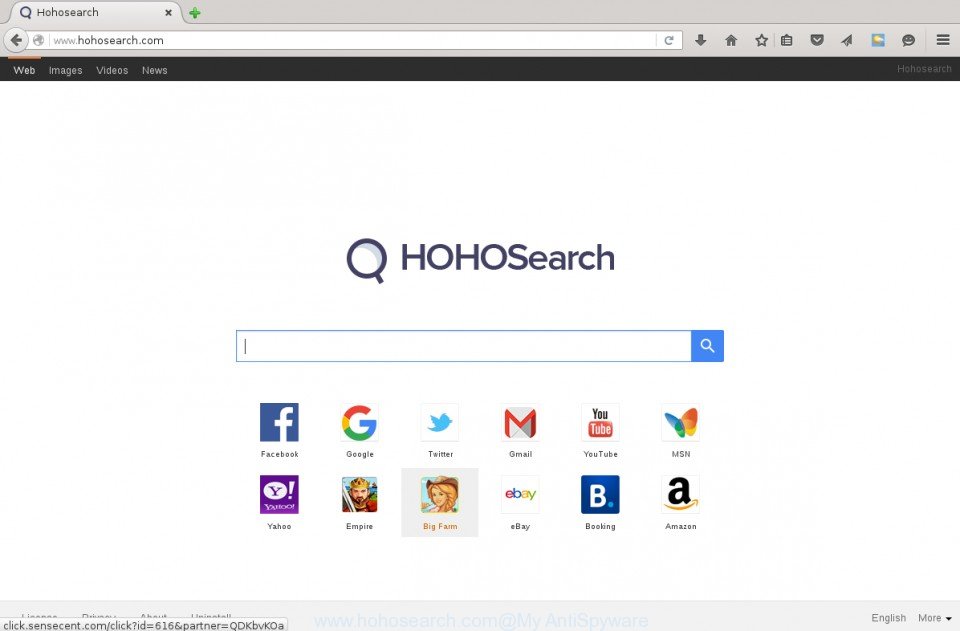Open the chat bubble toolbar icon
The height and width of the screenshot is (631, 960).
(909, 40)
